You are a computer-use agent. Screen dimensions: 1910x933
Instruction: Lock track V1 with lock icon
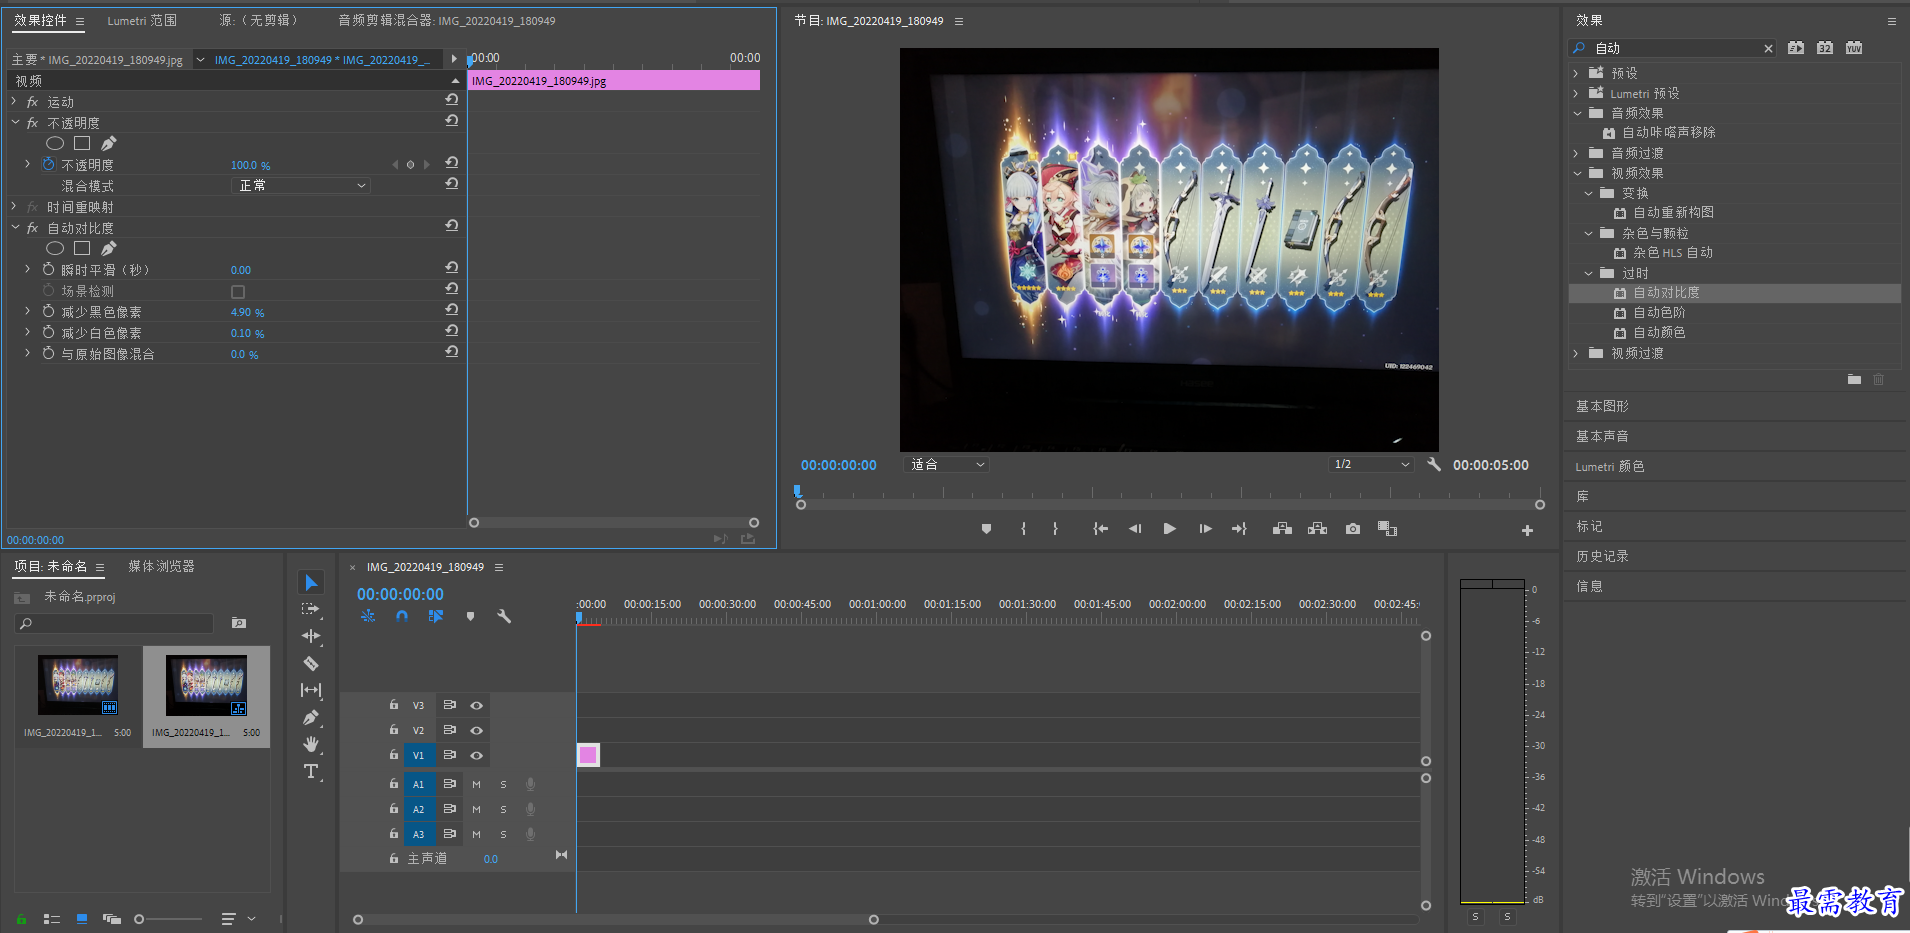pos(394,755)
